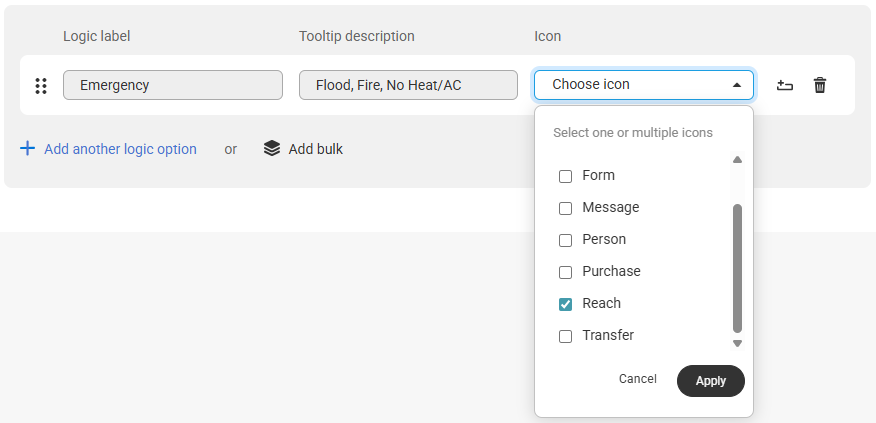
Task: Cancel the icon selection
Action: click(x=637, y=379)
